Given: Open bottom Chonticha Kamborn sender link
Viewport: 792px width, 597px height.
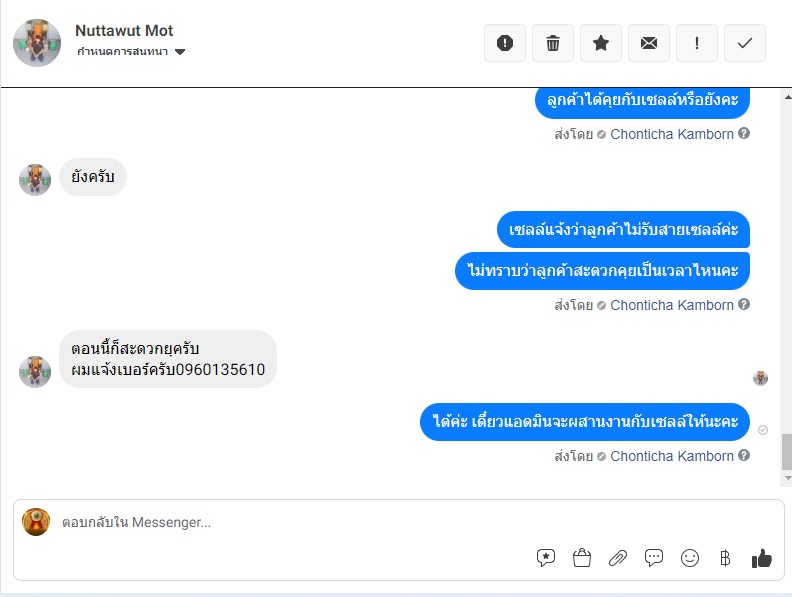Looking at the screenshot, I should (x=672, y=456).
